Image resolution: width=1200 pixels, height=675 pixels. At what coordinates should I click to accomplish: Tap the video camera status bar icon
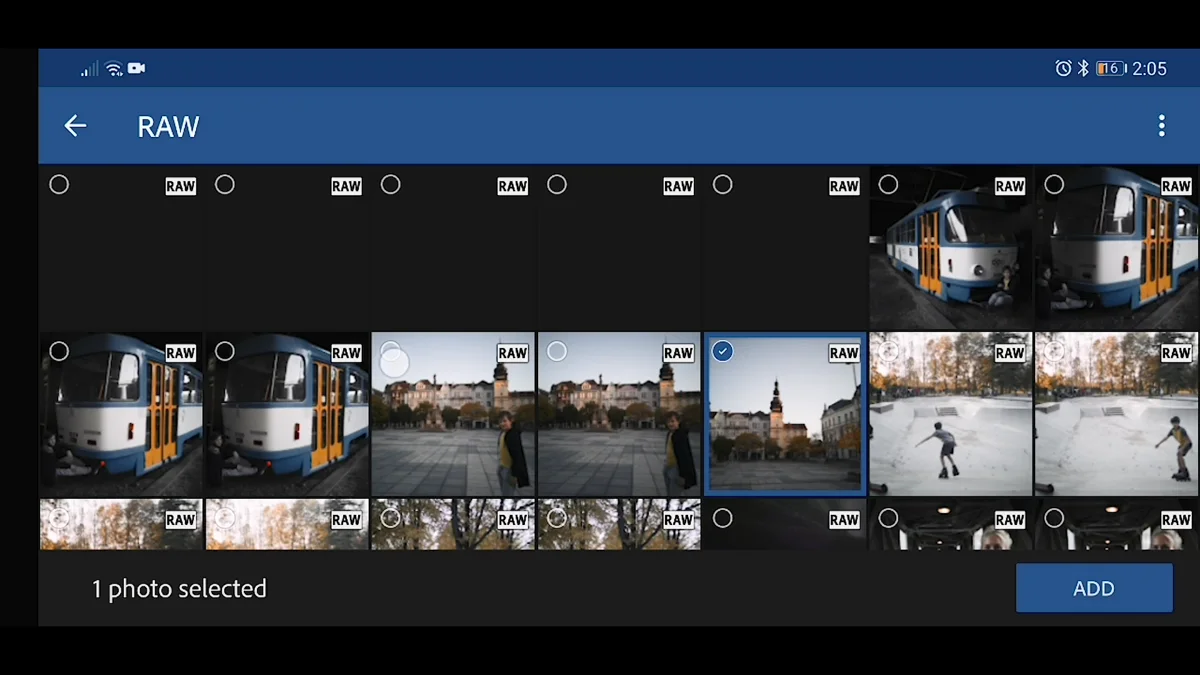[x=136, y=68]
